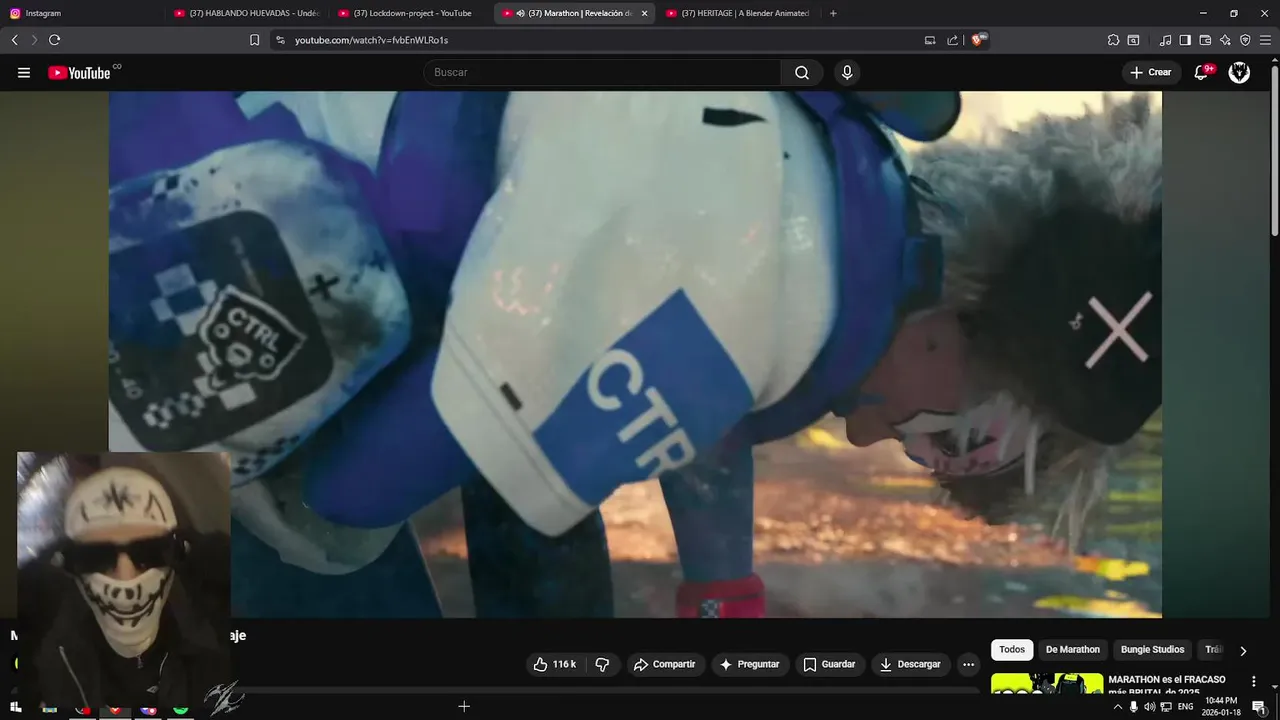Click the video player frame
The height and width of the screenshot is (720, 1280).
tap(635, 354)
